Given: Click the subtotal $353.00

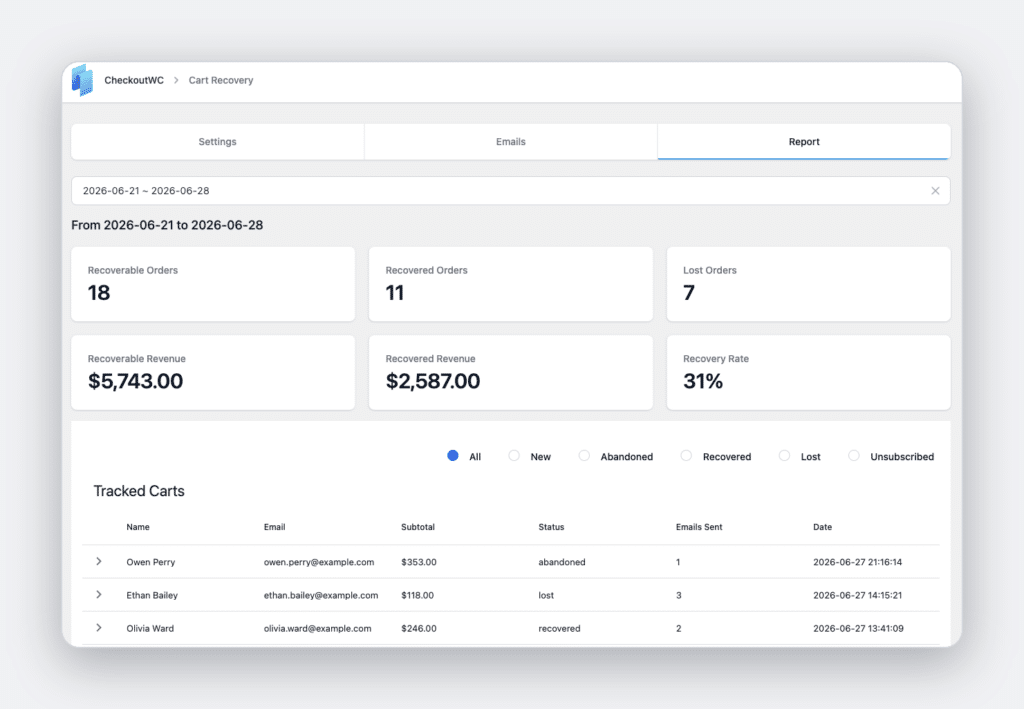Looking at the screenshot, I should (x=419, y=562).
